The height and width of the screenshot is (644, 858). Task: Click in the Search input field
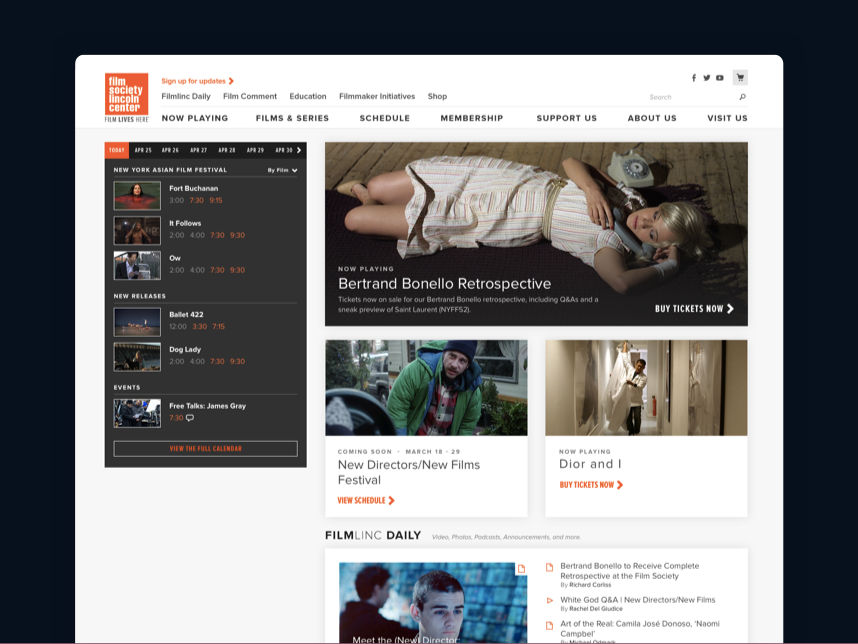pyautogui.click(x=692, y=97)
